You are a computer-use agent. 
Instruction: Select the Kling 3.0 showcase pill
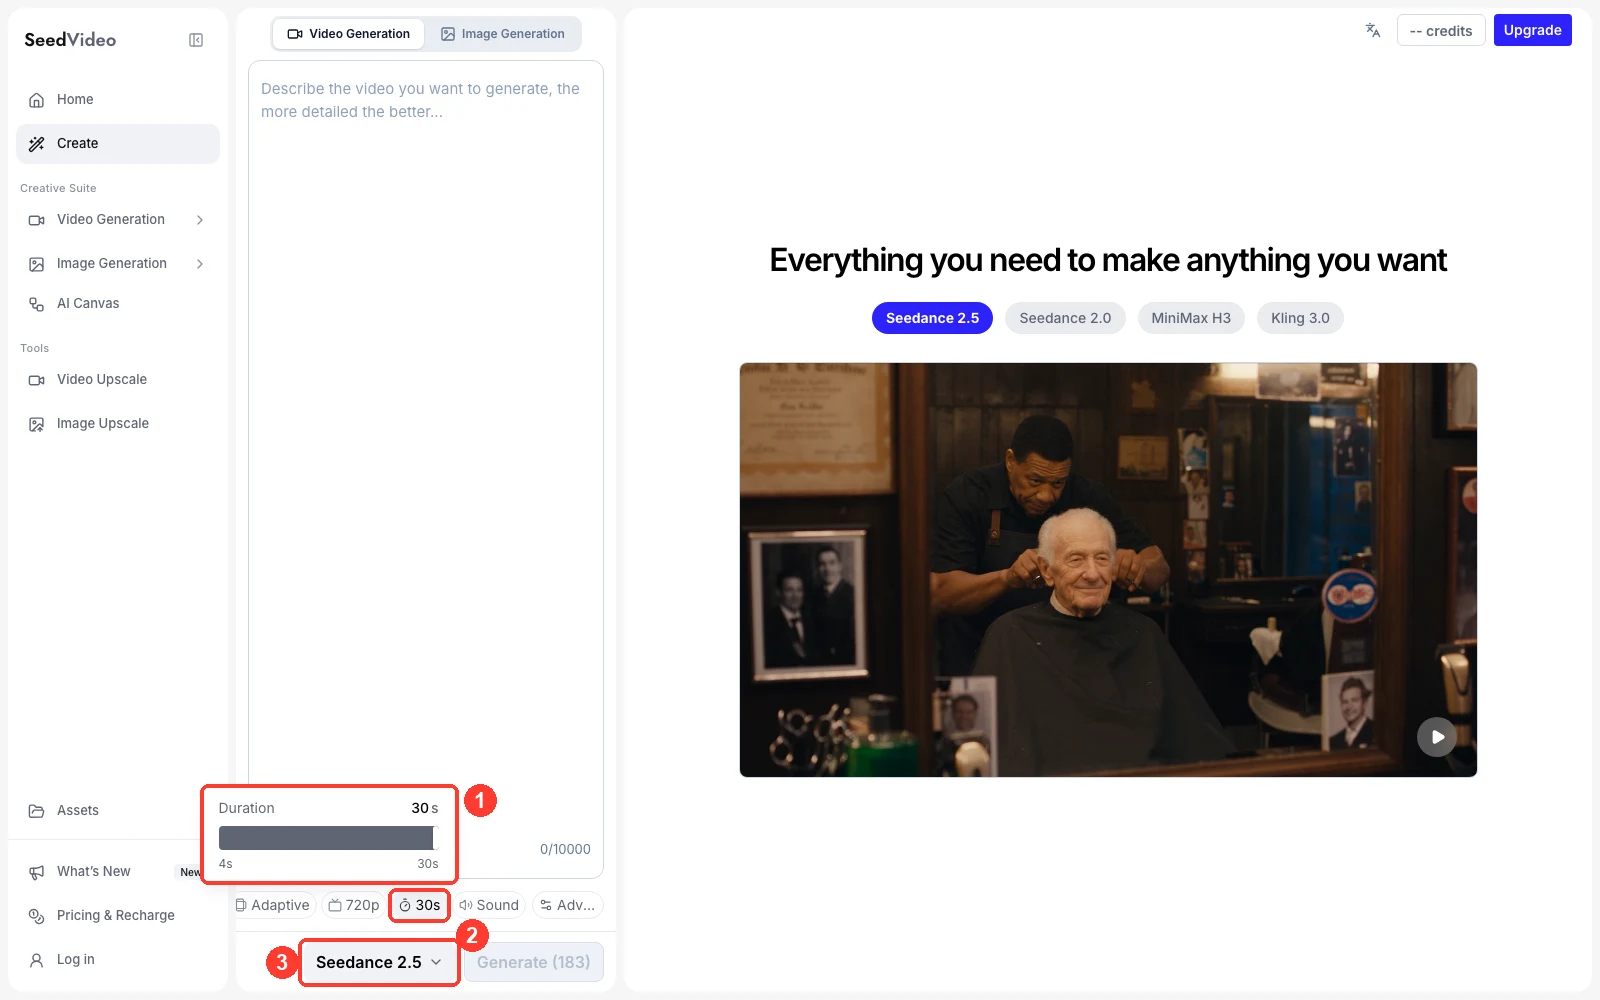coord(1300,318)
